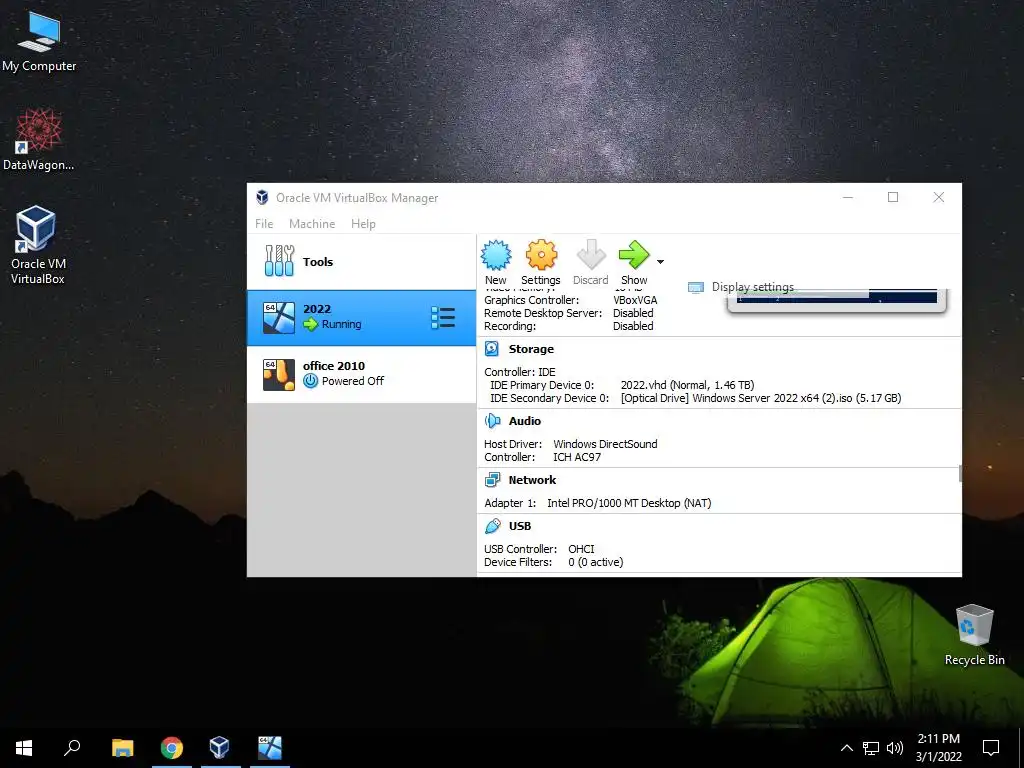
Task: Click the USB section icon
Action: 492,526
